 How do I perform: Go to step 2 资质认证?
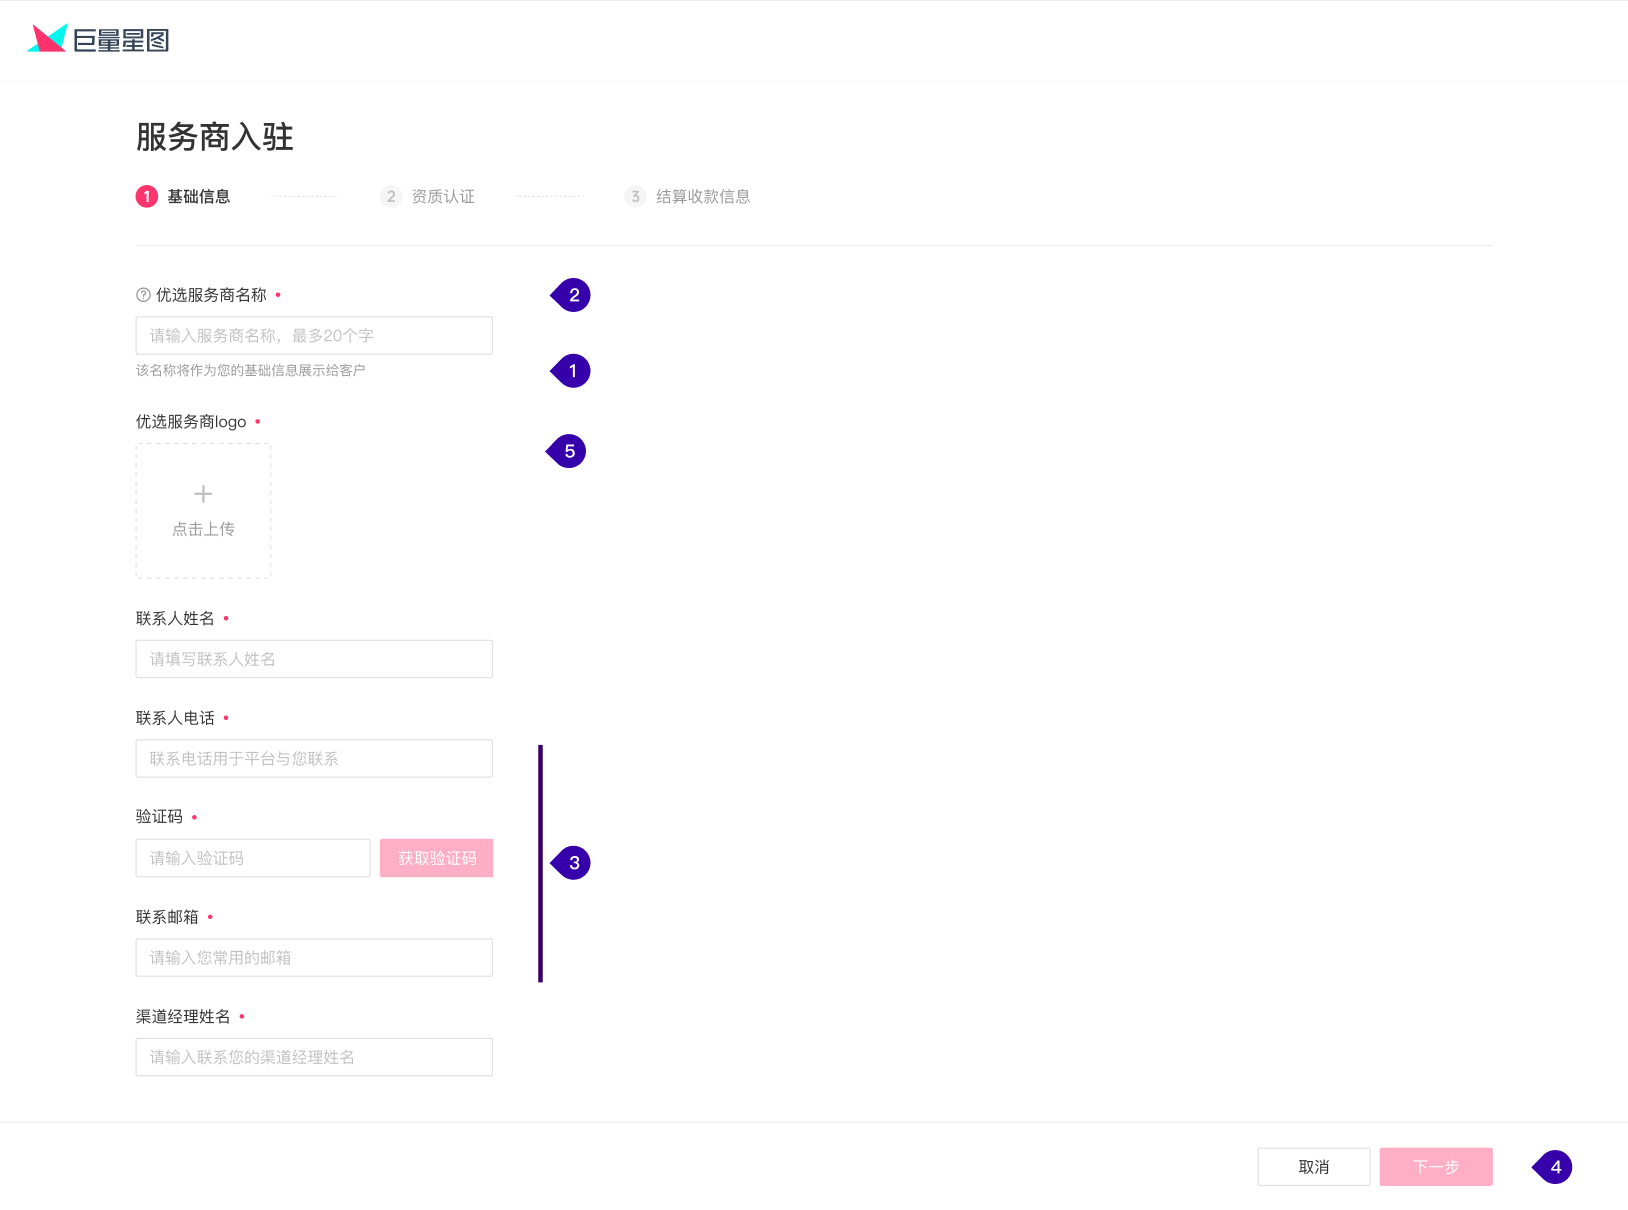(428, 196)
